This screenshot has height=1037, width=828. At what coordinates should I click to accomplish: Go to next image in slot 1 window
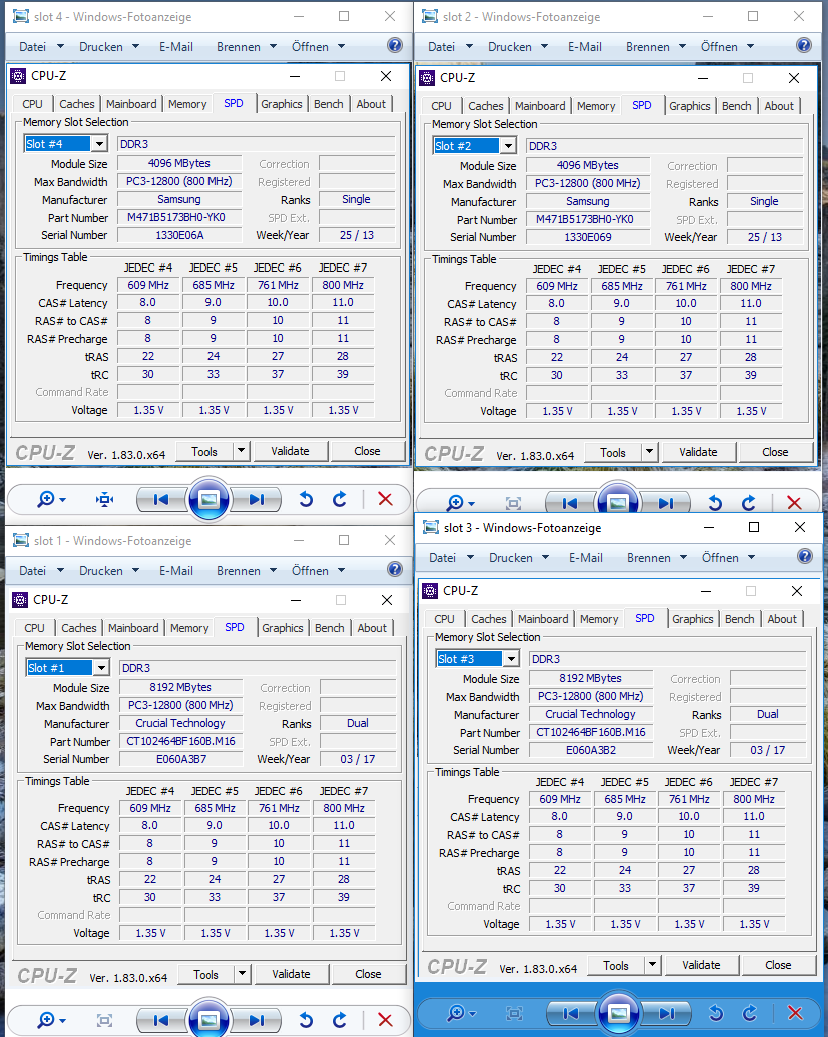click(257, 1020)
